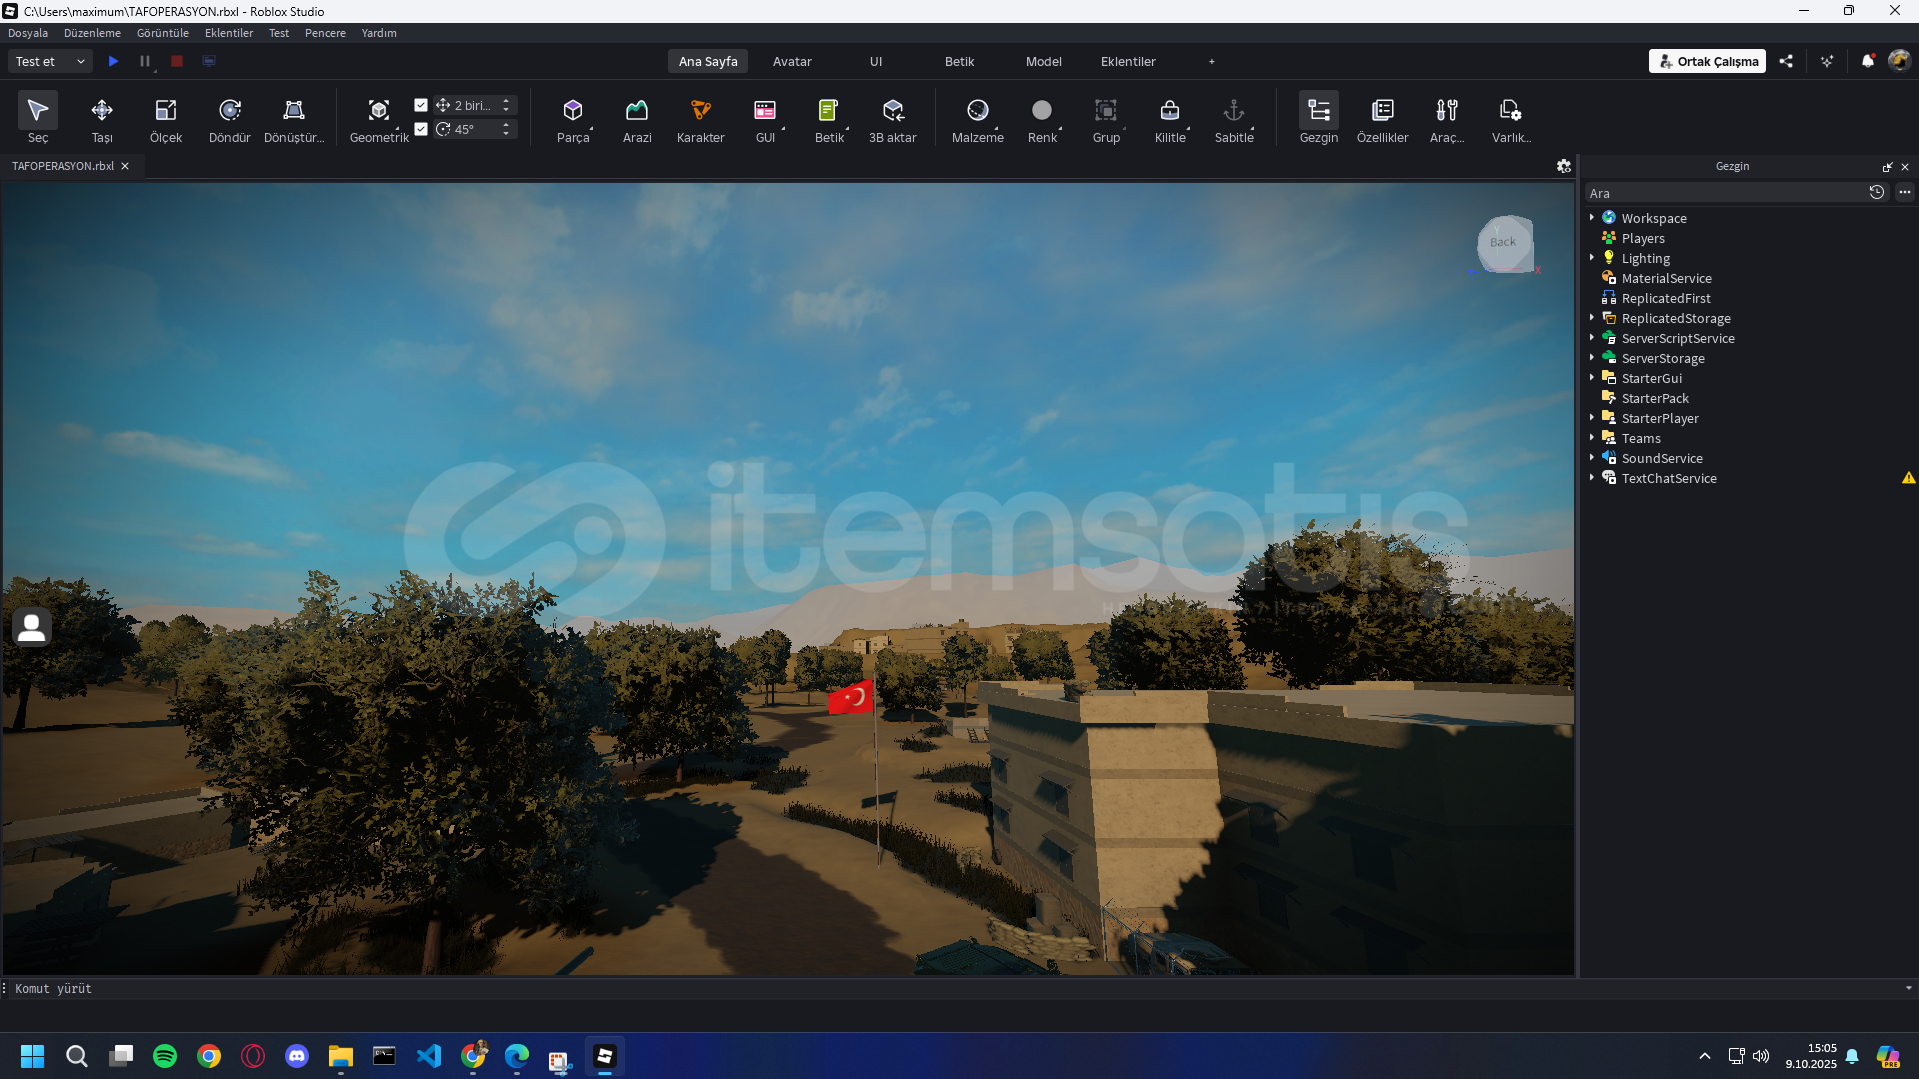Expand the StarterPlayer node
Image resolution: width=1919 pixels, height=1079 pixels.
pos(1592,418)
